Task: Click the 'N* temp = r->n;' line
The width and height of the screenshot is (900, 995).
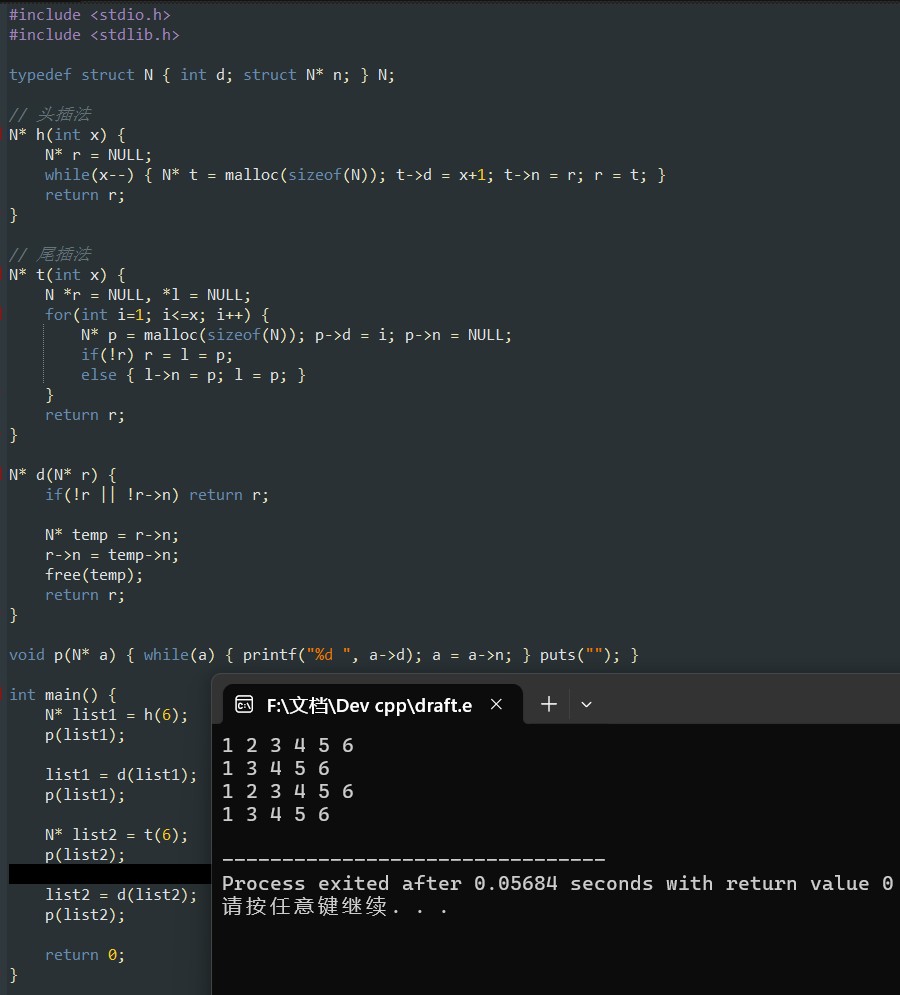Action: [112, 535]
